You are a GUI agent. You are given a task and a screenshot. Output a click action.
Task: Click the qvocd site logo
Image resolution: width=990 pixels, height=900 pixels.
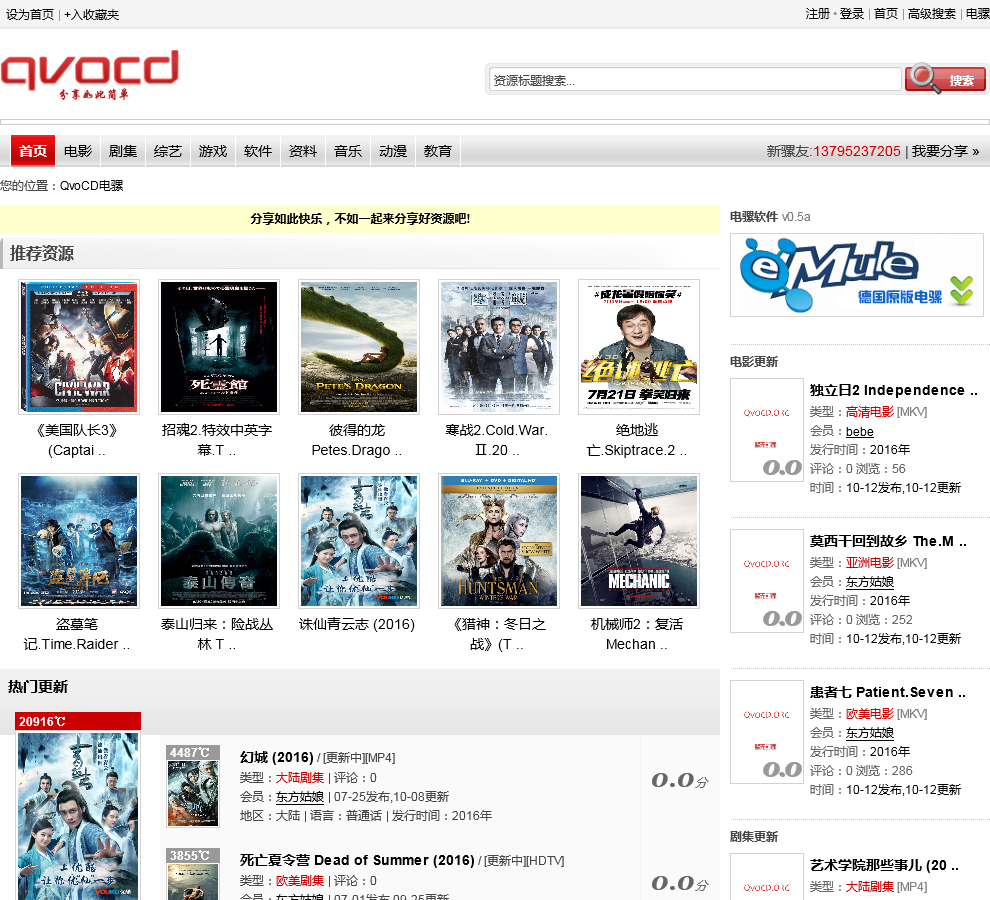pyautogui.click(x=90, y=75)
